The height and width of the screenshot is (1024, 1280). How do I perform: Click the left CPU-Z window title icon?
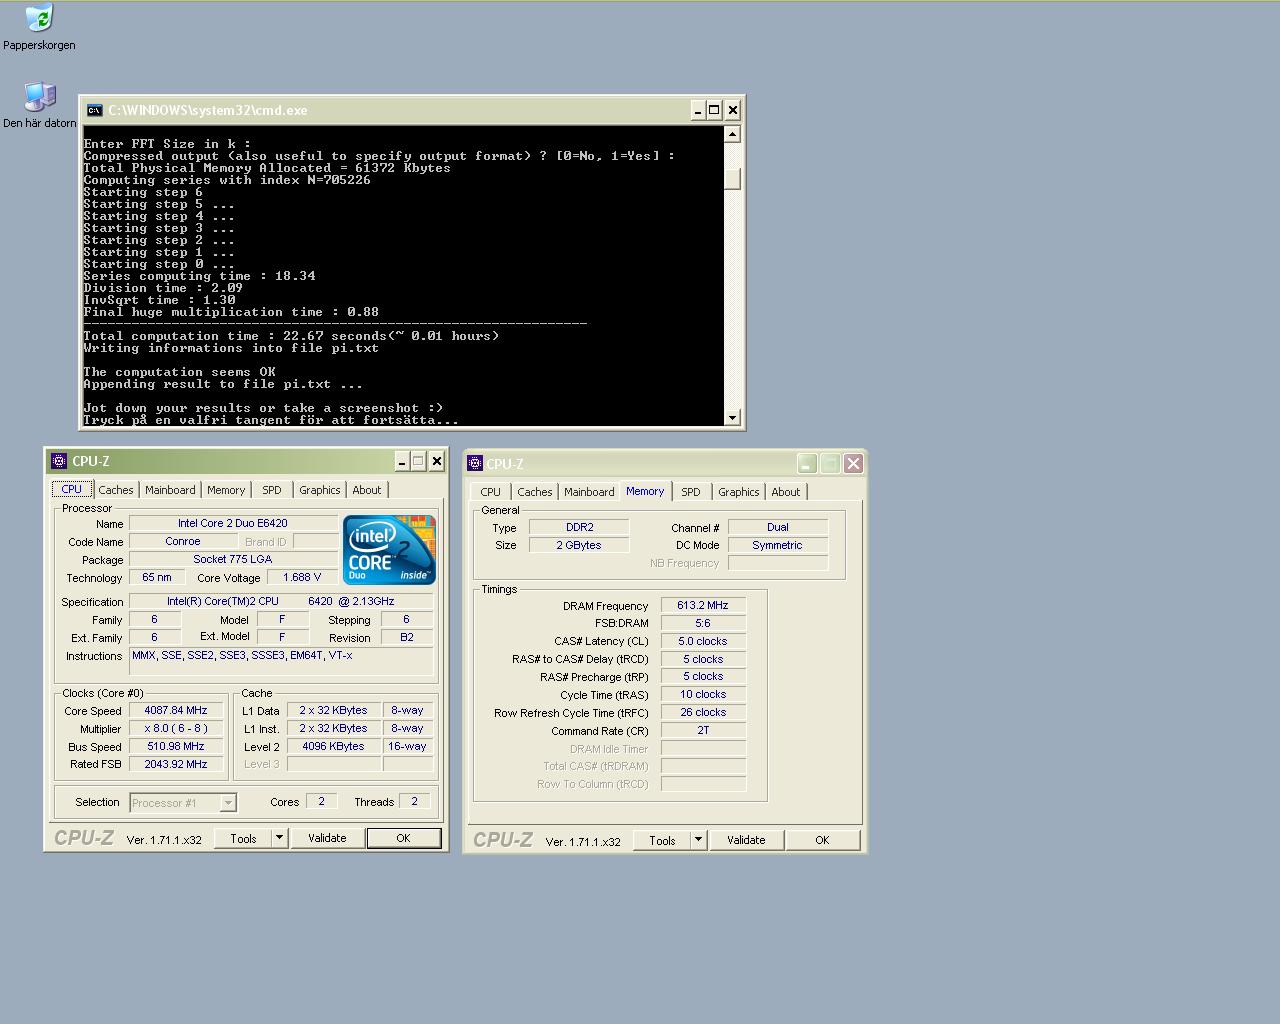point(59,461)
